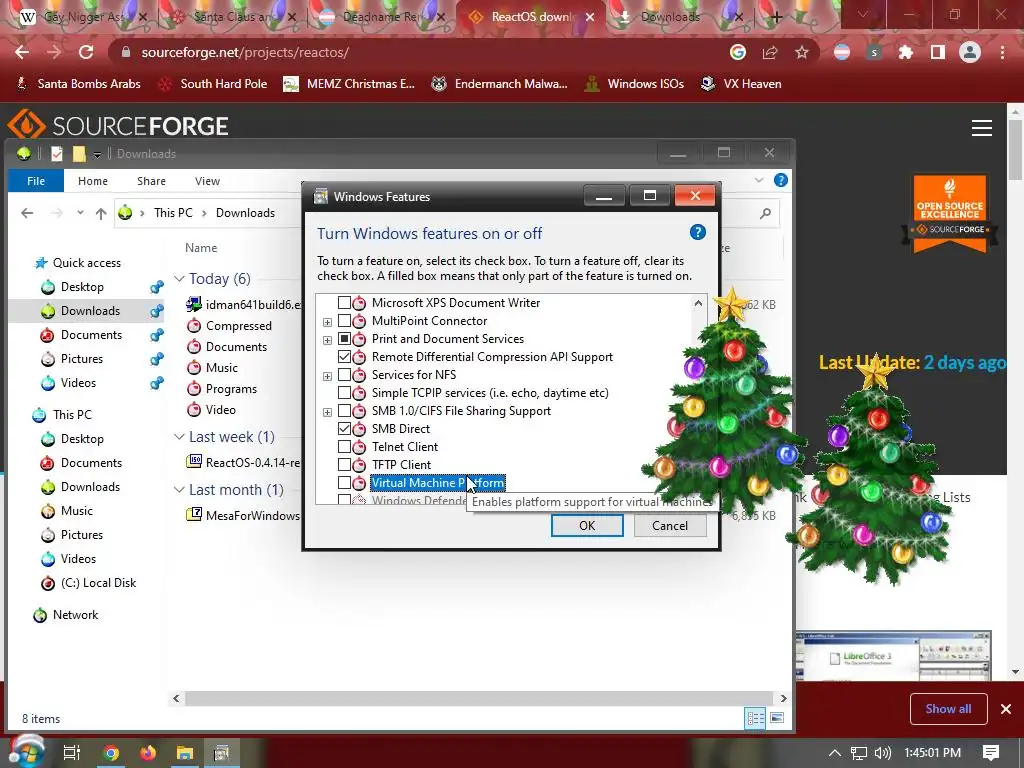Turn on Virtual Machine Platform checkbox
This screenshot has height=768, width=1024.
pos(344,483)
